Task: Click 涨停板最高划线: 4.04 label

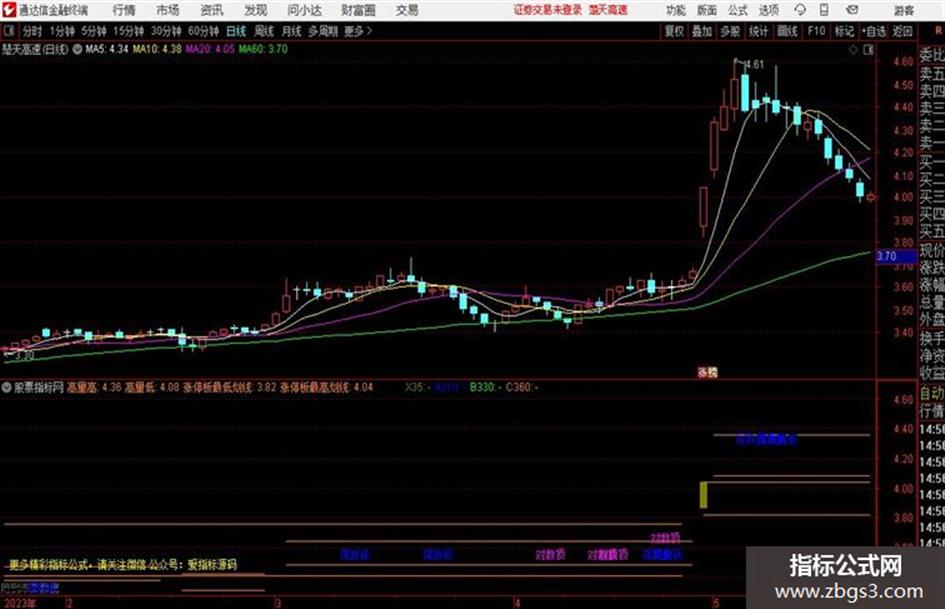Action: [x=326, y=387]
